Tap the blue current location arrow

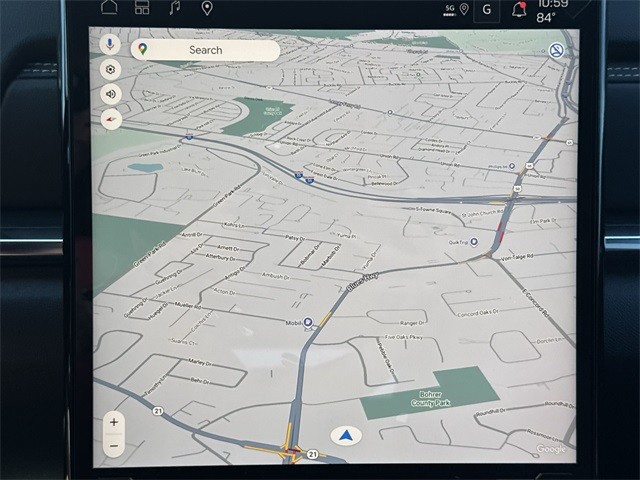click(346, 436)
